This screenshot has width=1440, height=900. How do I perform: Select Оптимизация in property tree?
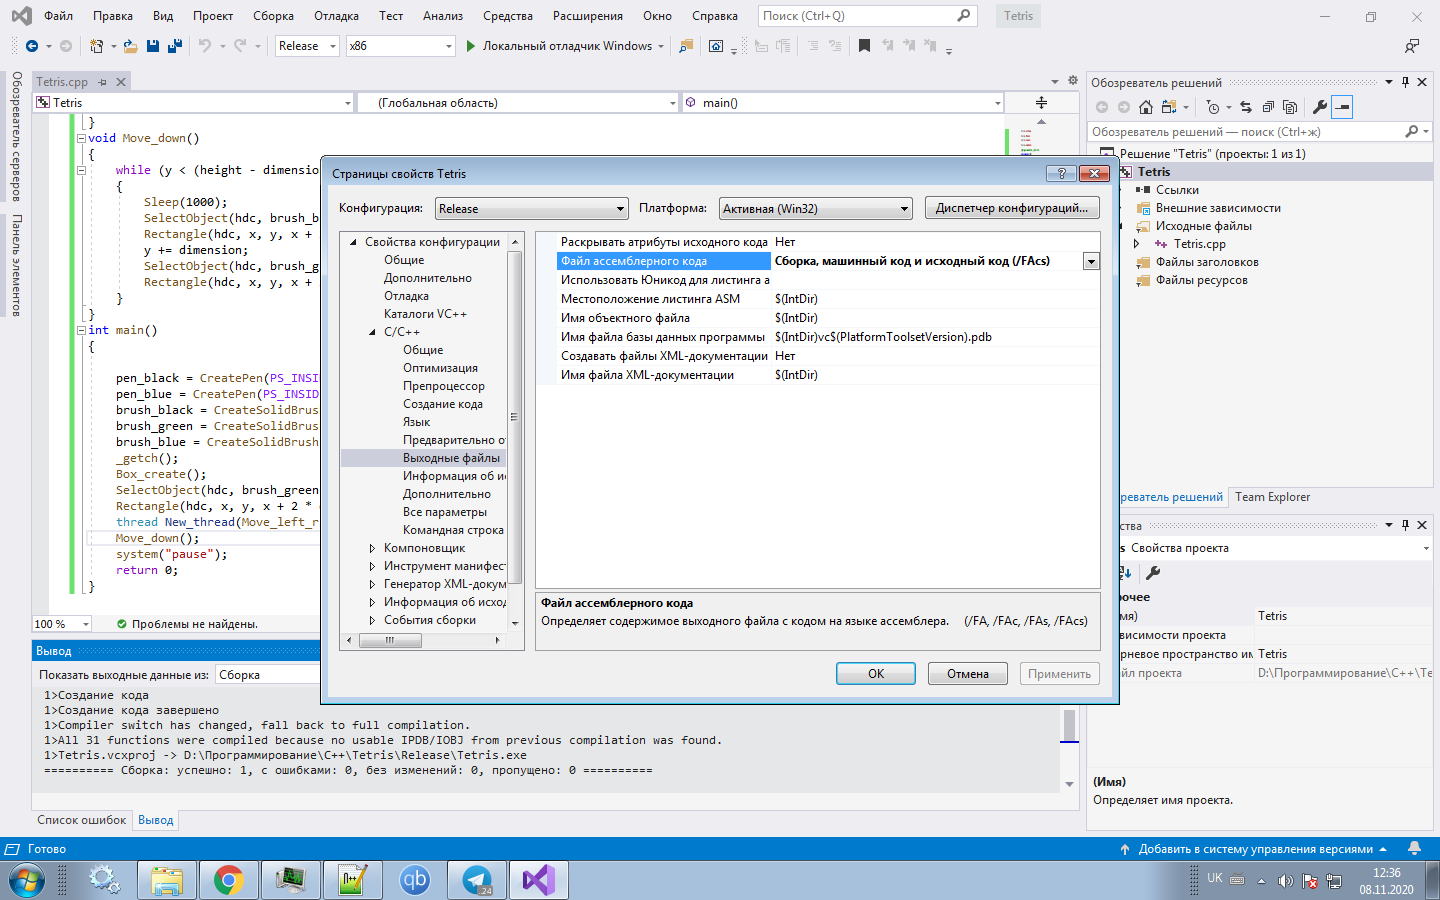440,368
